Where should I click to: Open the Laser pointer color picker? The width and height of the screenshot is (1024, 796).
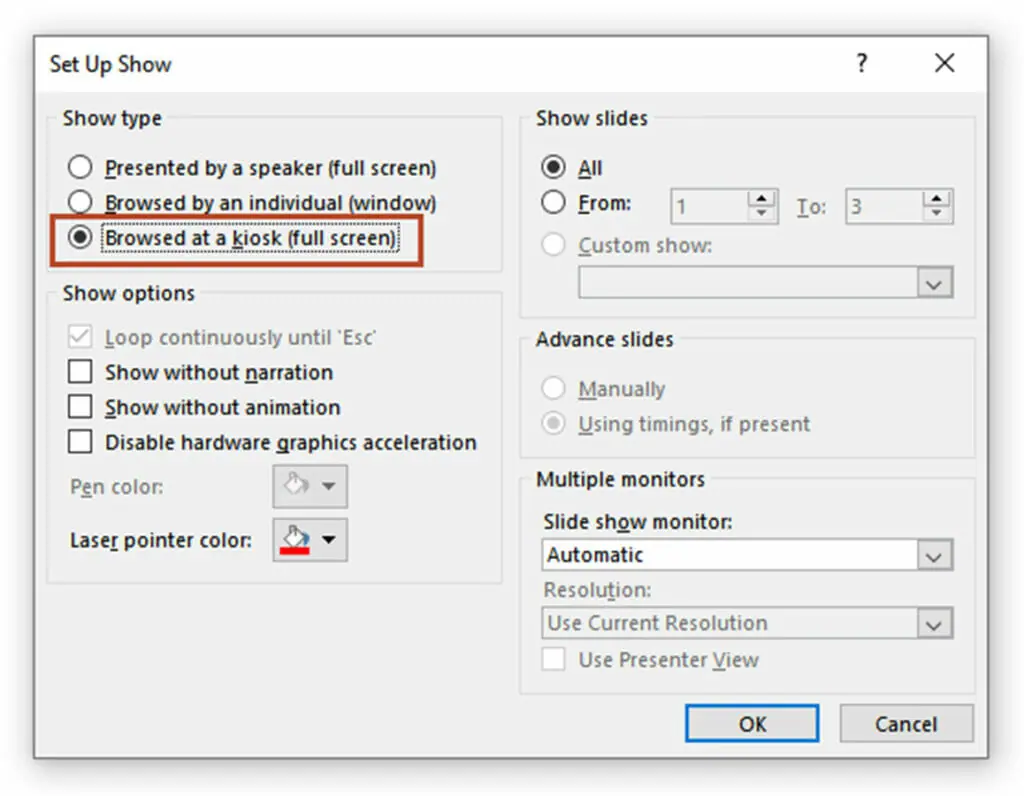pos(309,540)
